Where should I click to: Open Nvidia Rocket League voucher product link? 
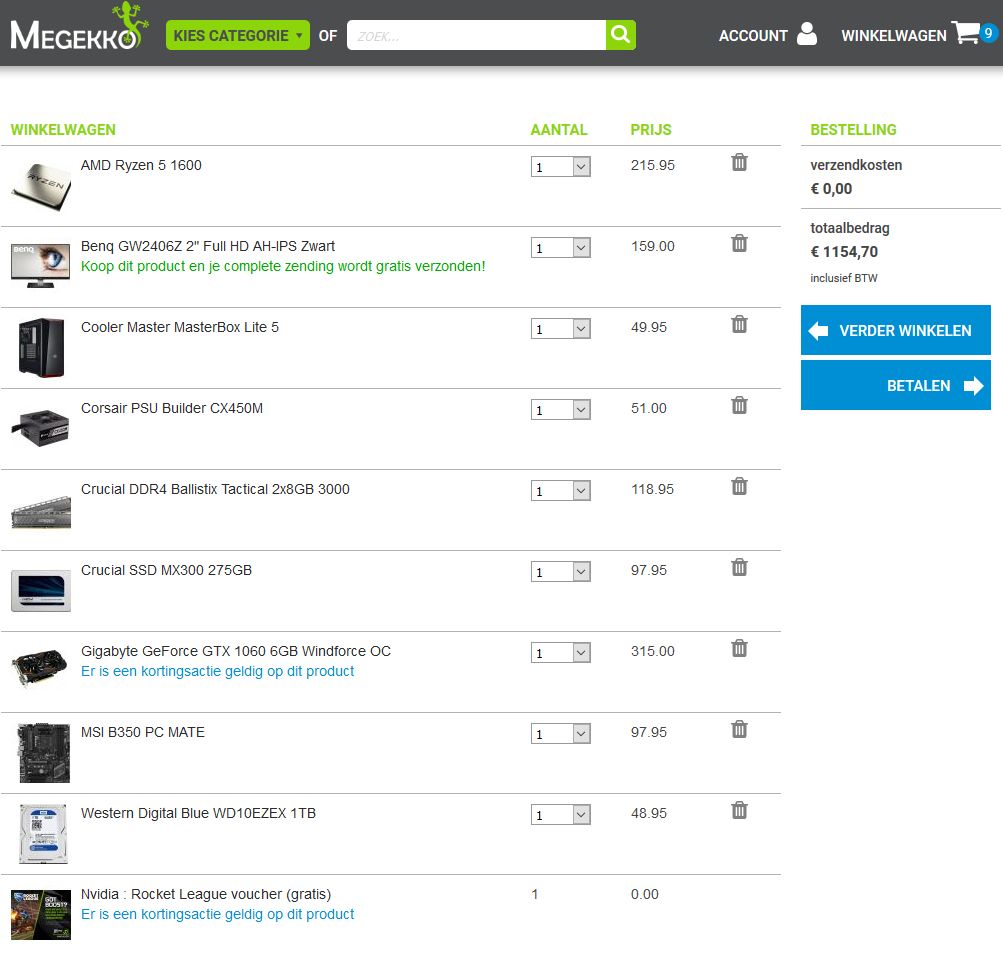coord(206,894)
